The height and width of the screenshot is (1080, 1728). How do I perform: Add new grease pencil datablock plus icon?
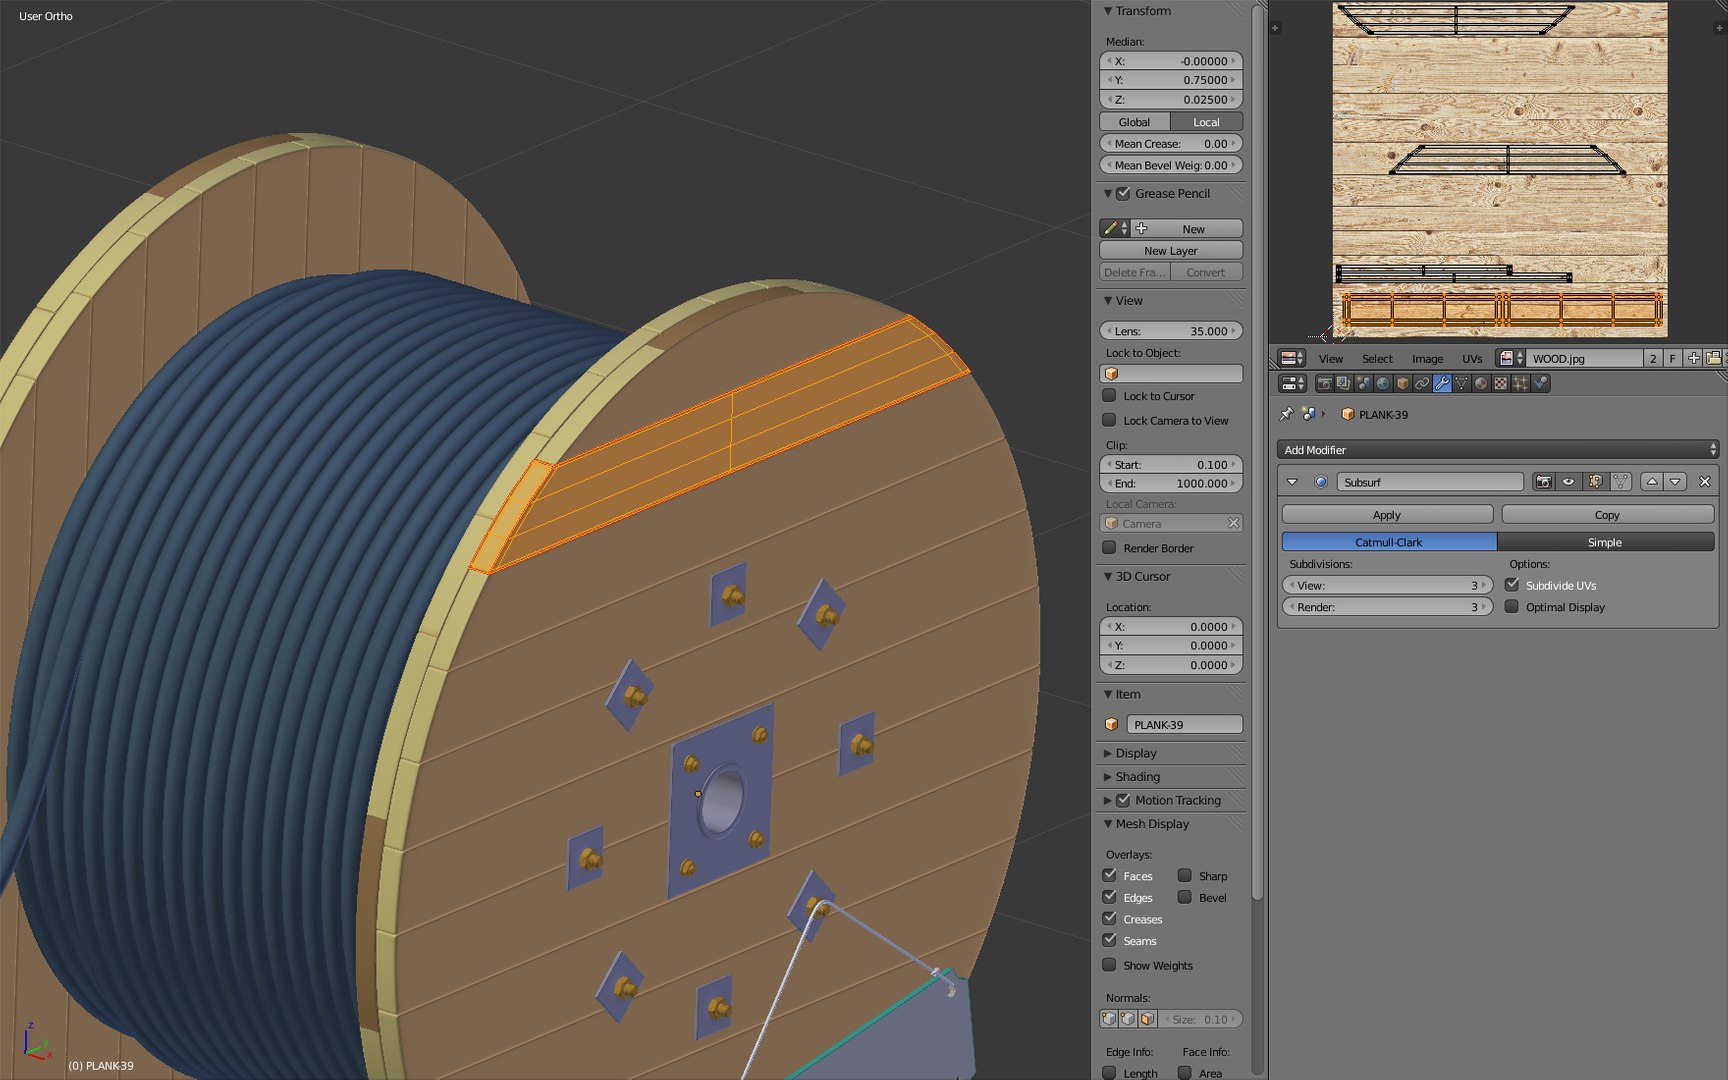1141,228
